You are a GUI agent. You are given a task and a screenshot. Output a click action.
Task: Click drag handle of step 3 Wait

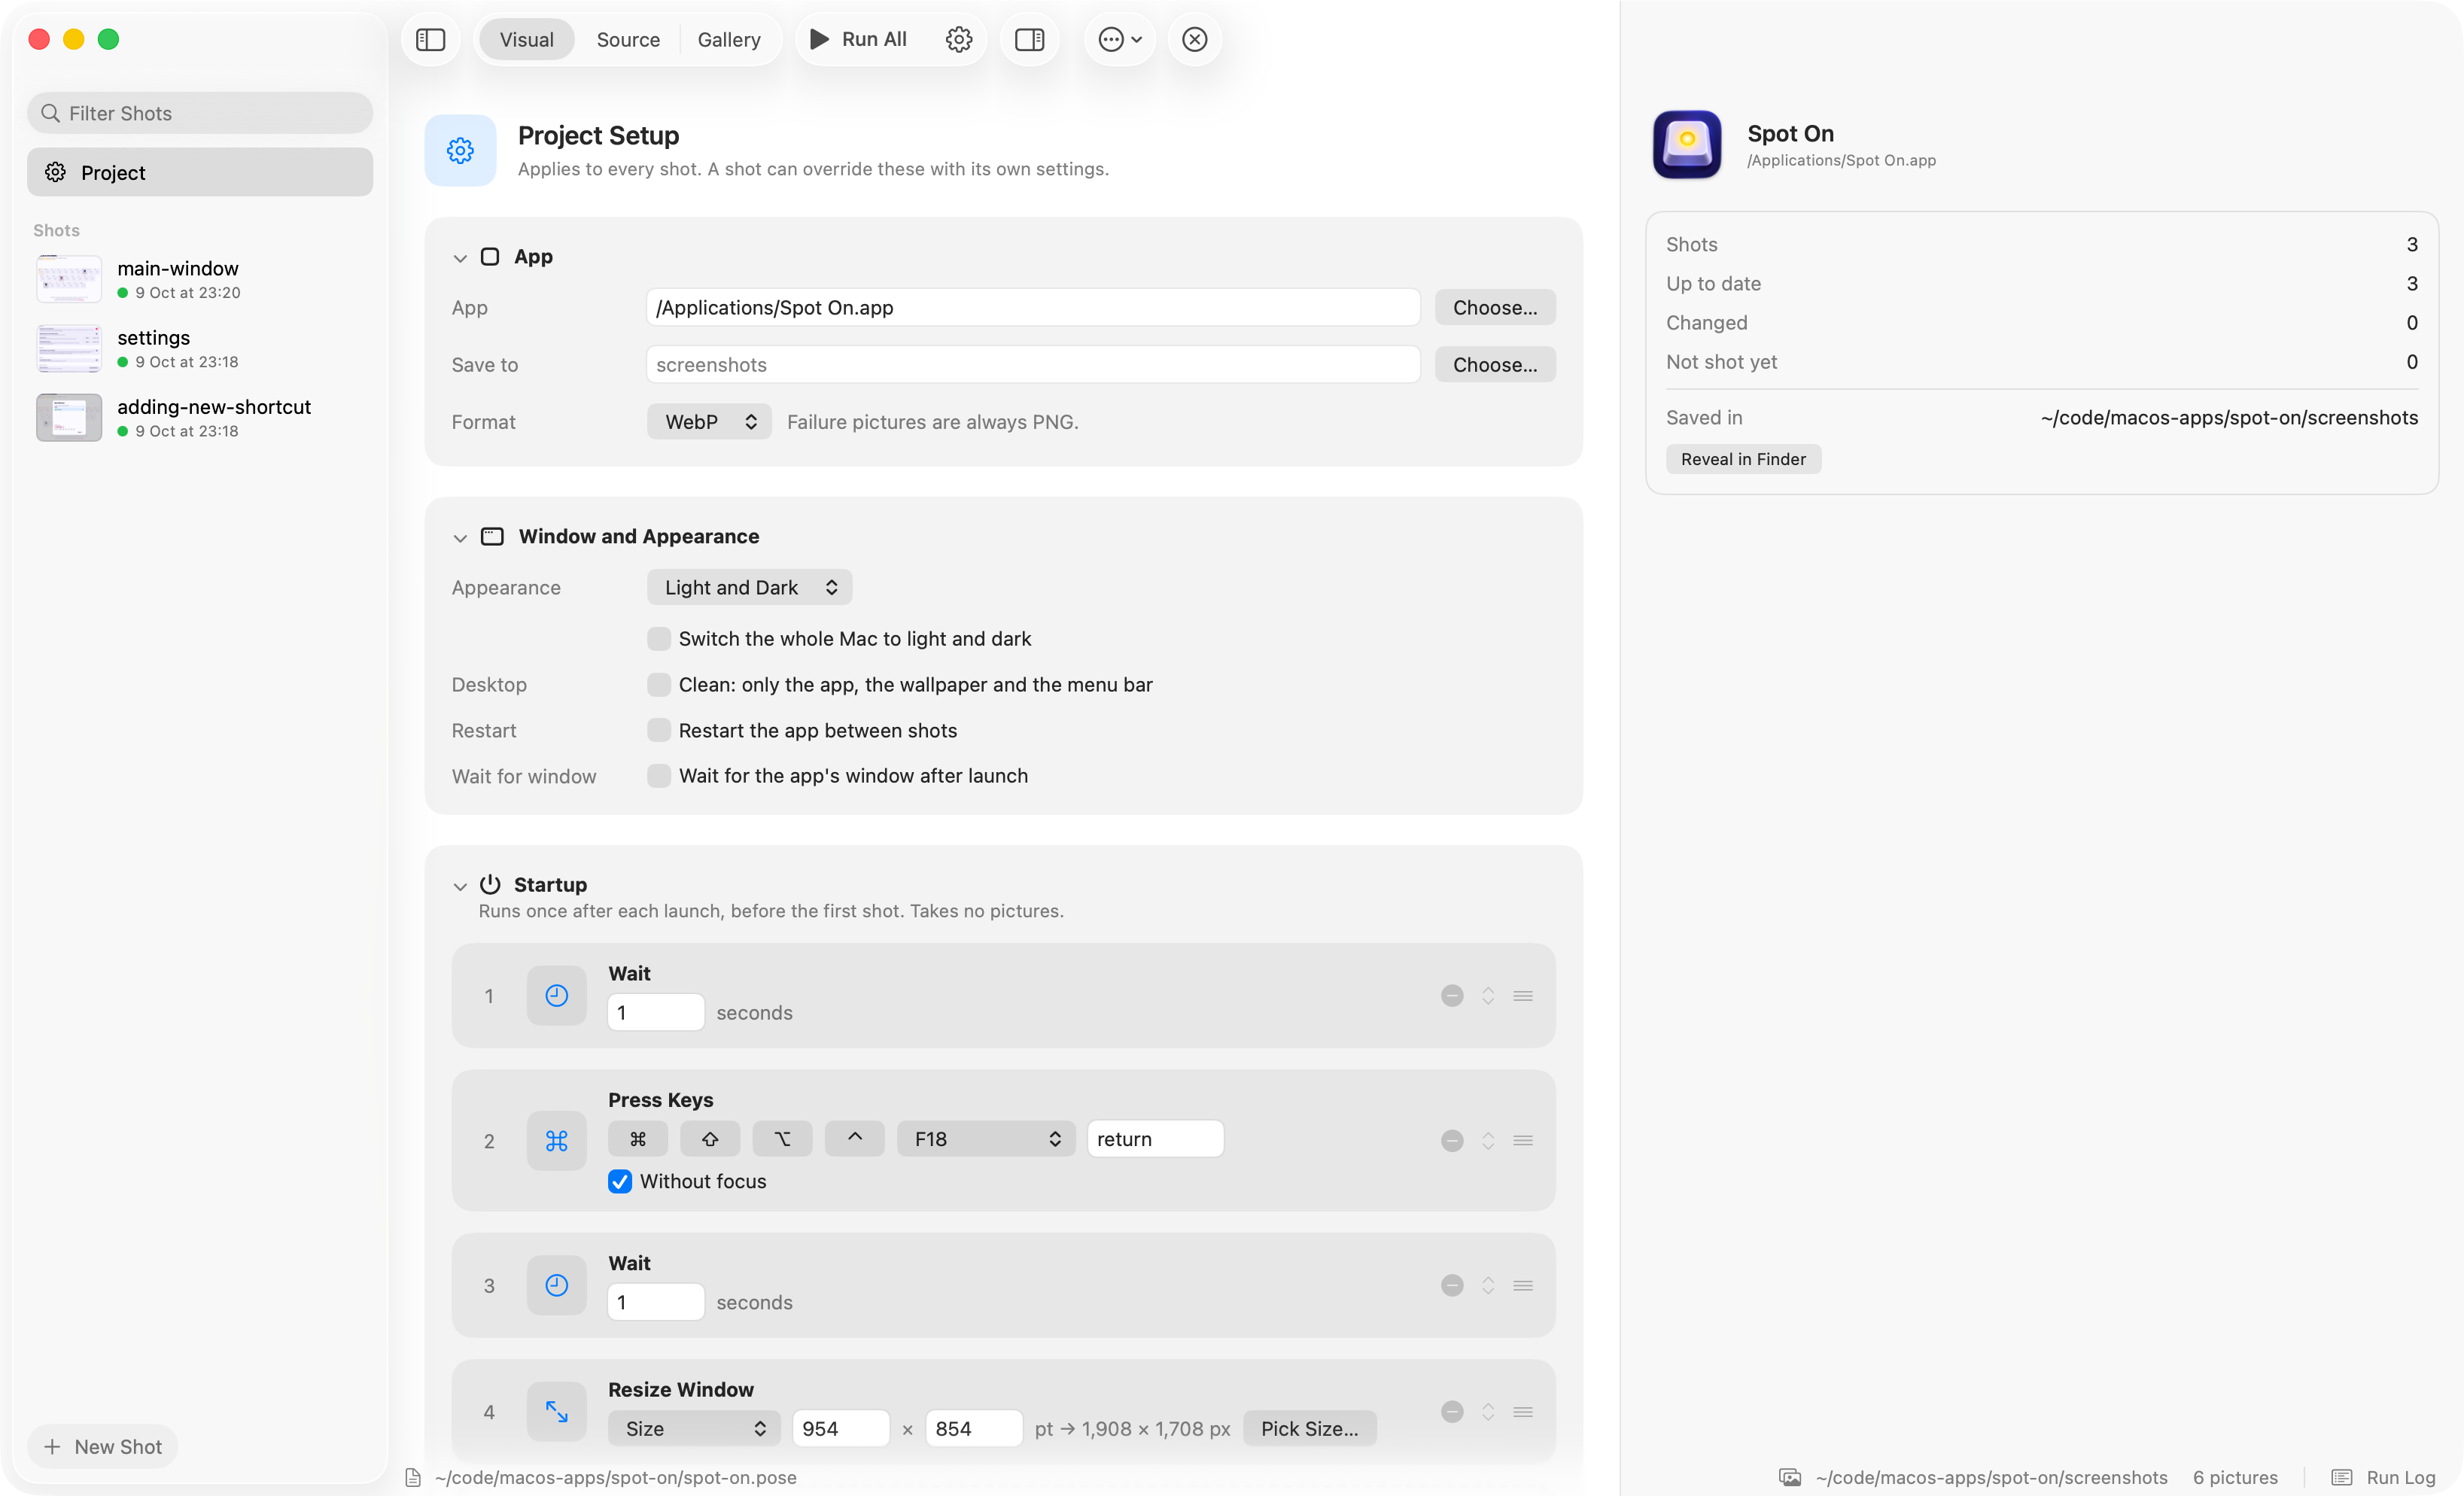(x=1522, y=1286)
